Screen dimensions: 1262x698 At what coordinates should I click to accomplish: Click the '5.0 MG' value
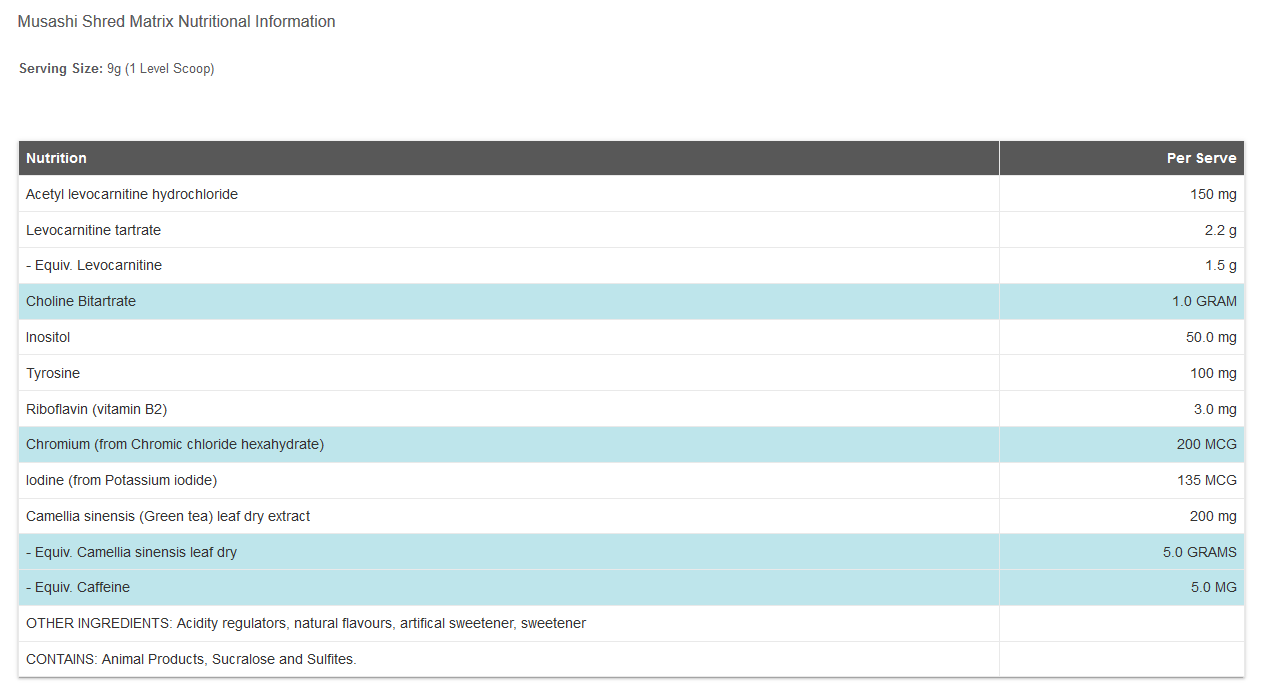[x=1214, y=587]
